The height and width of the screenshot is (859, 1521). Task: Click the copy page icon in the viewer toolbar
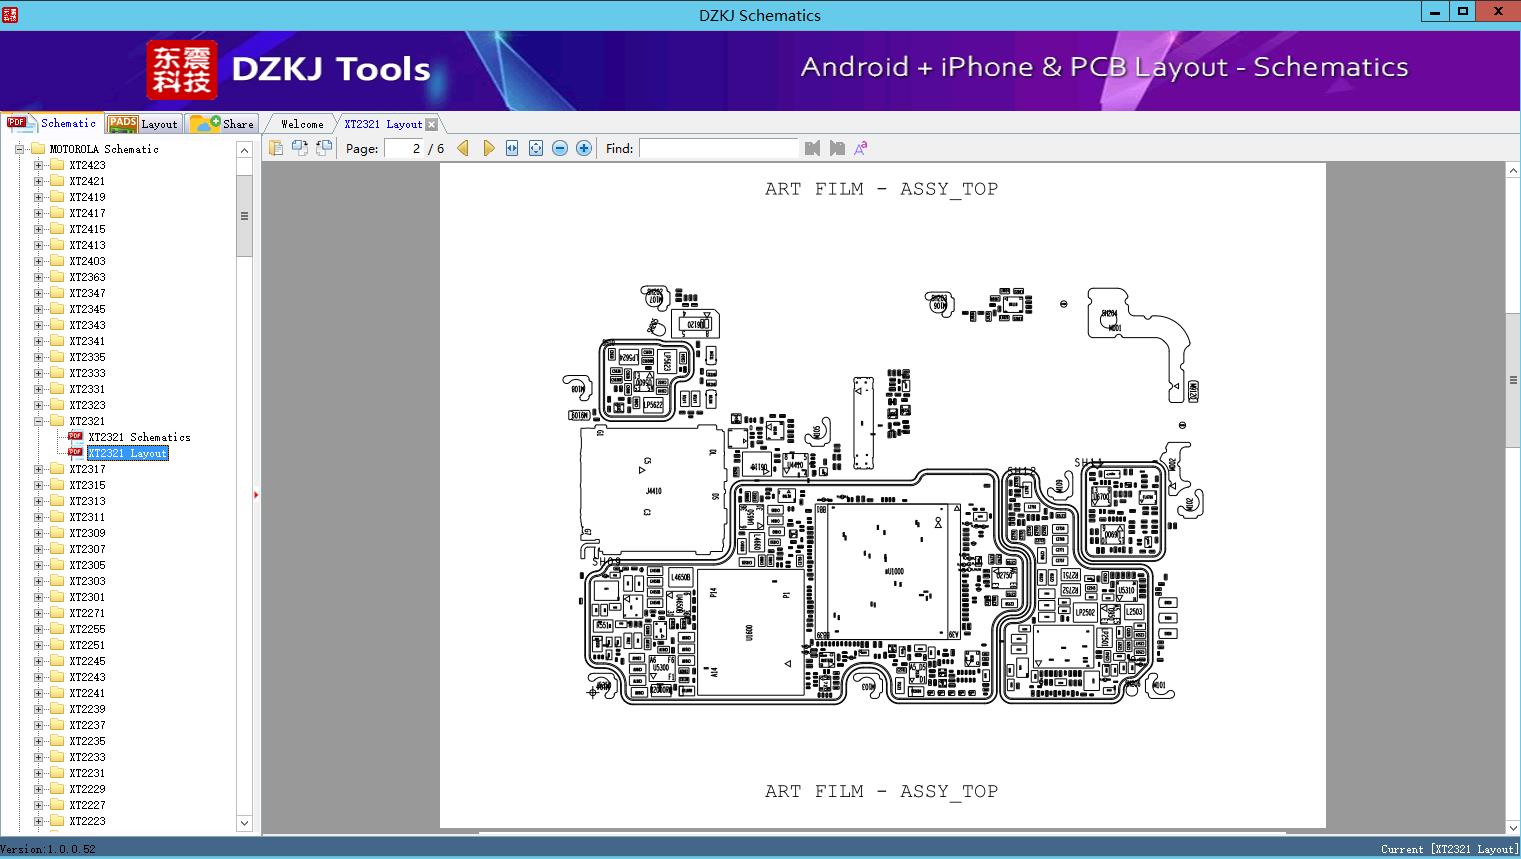click(275, 148)
